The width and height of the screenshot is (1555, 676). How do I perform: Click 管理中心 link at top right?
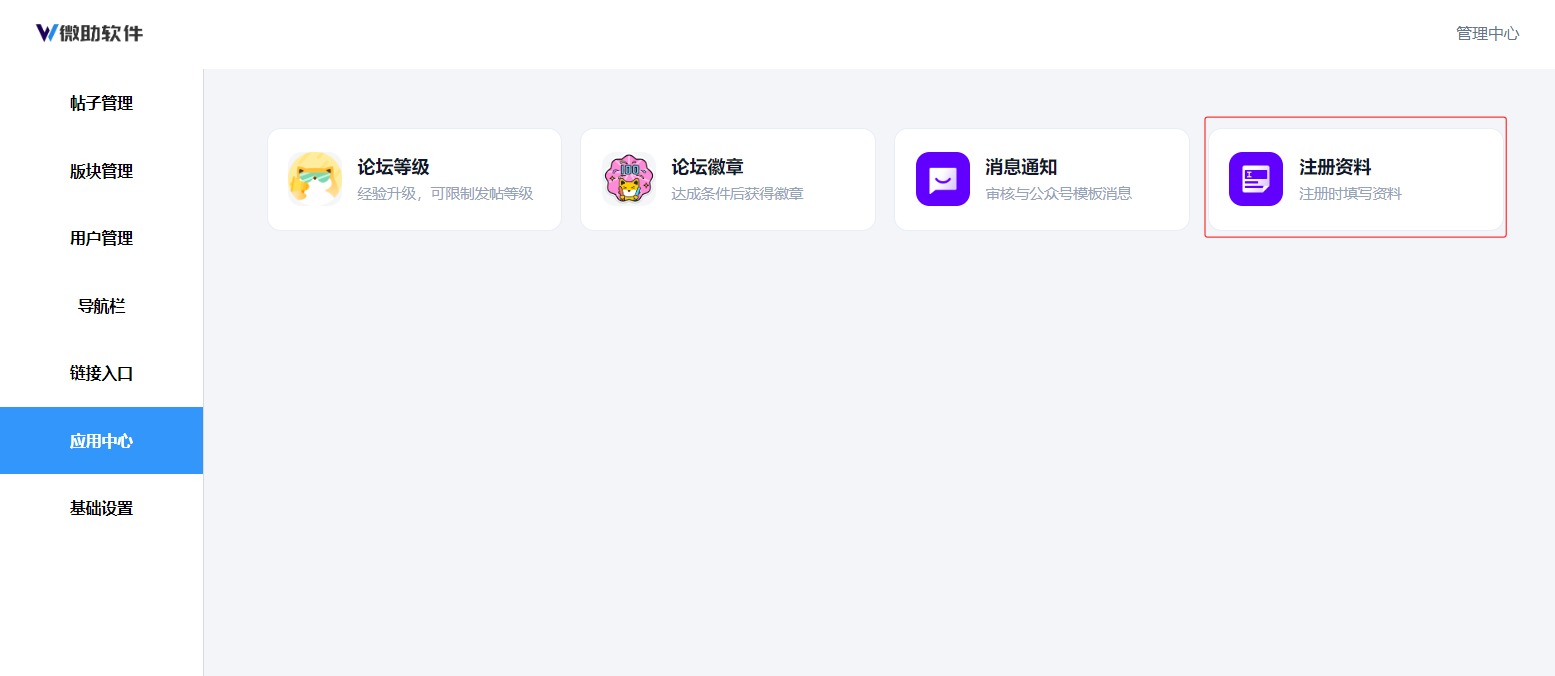(x=1487, y=33)
